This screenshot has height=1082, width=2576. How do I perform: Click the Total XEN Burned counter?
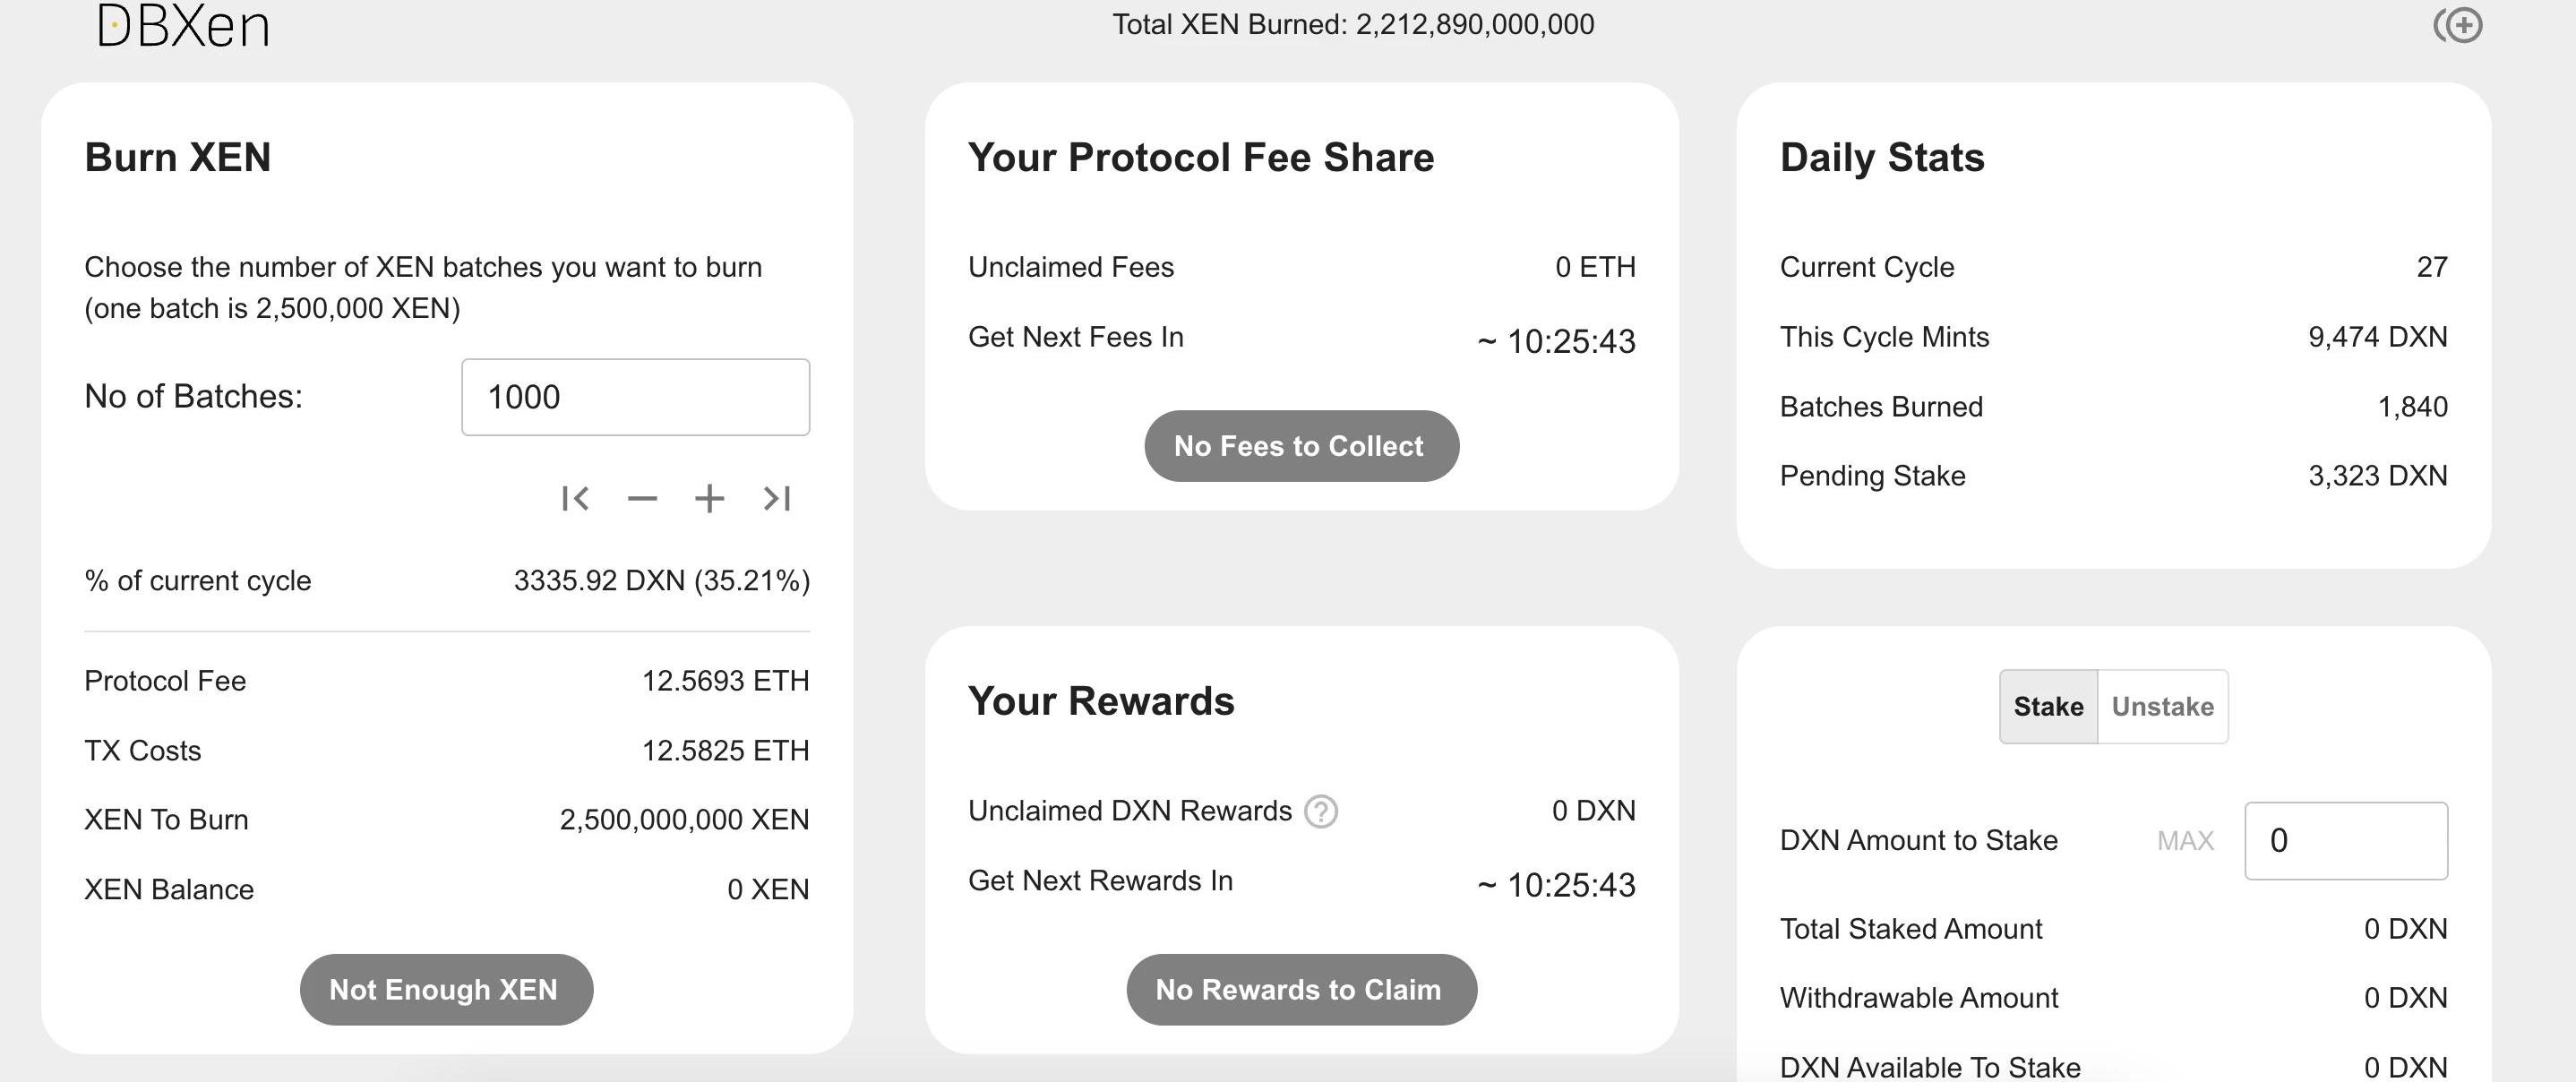(x=1353, y=24)
